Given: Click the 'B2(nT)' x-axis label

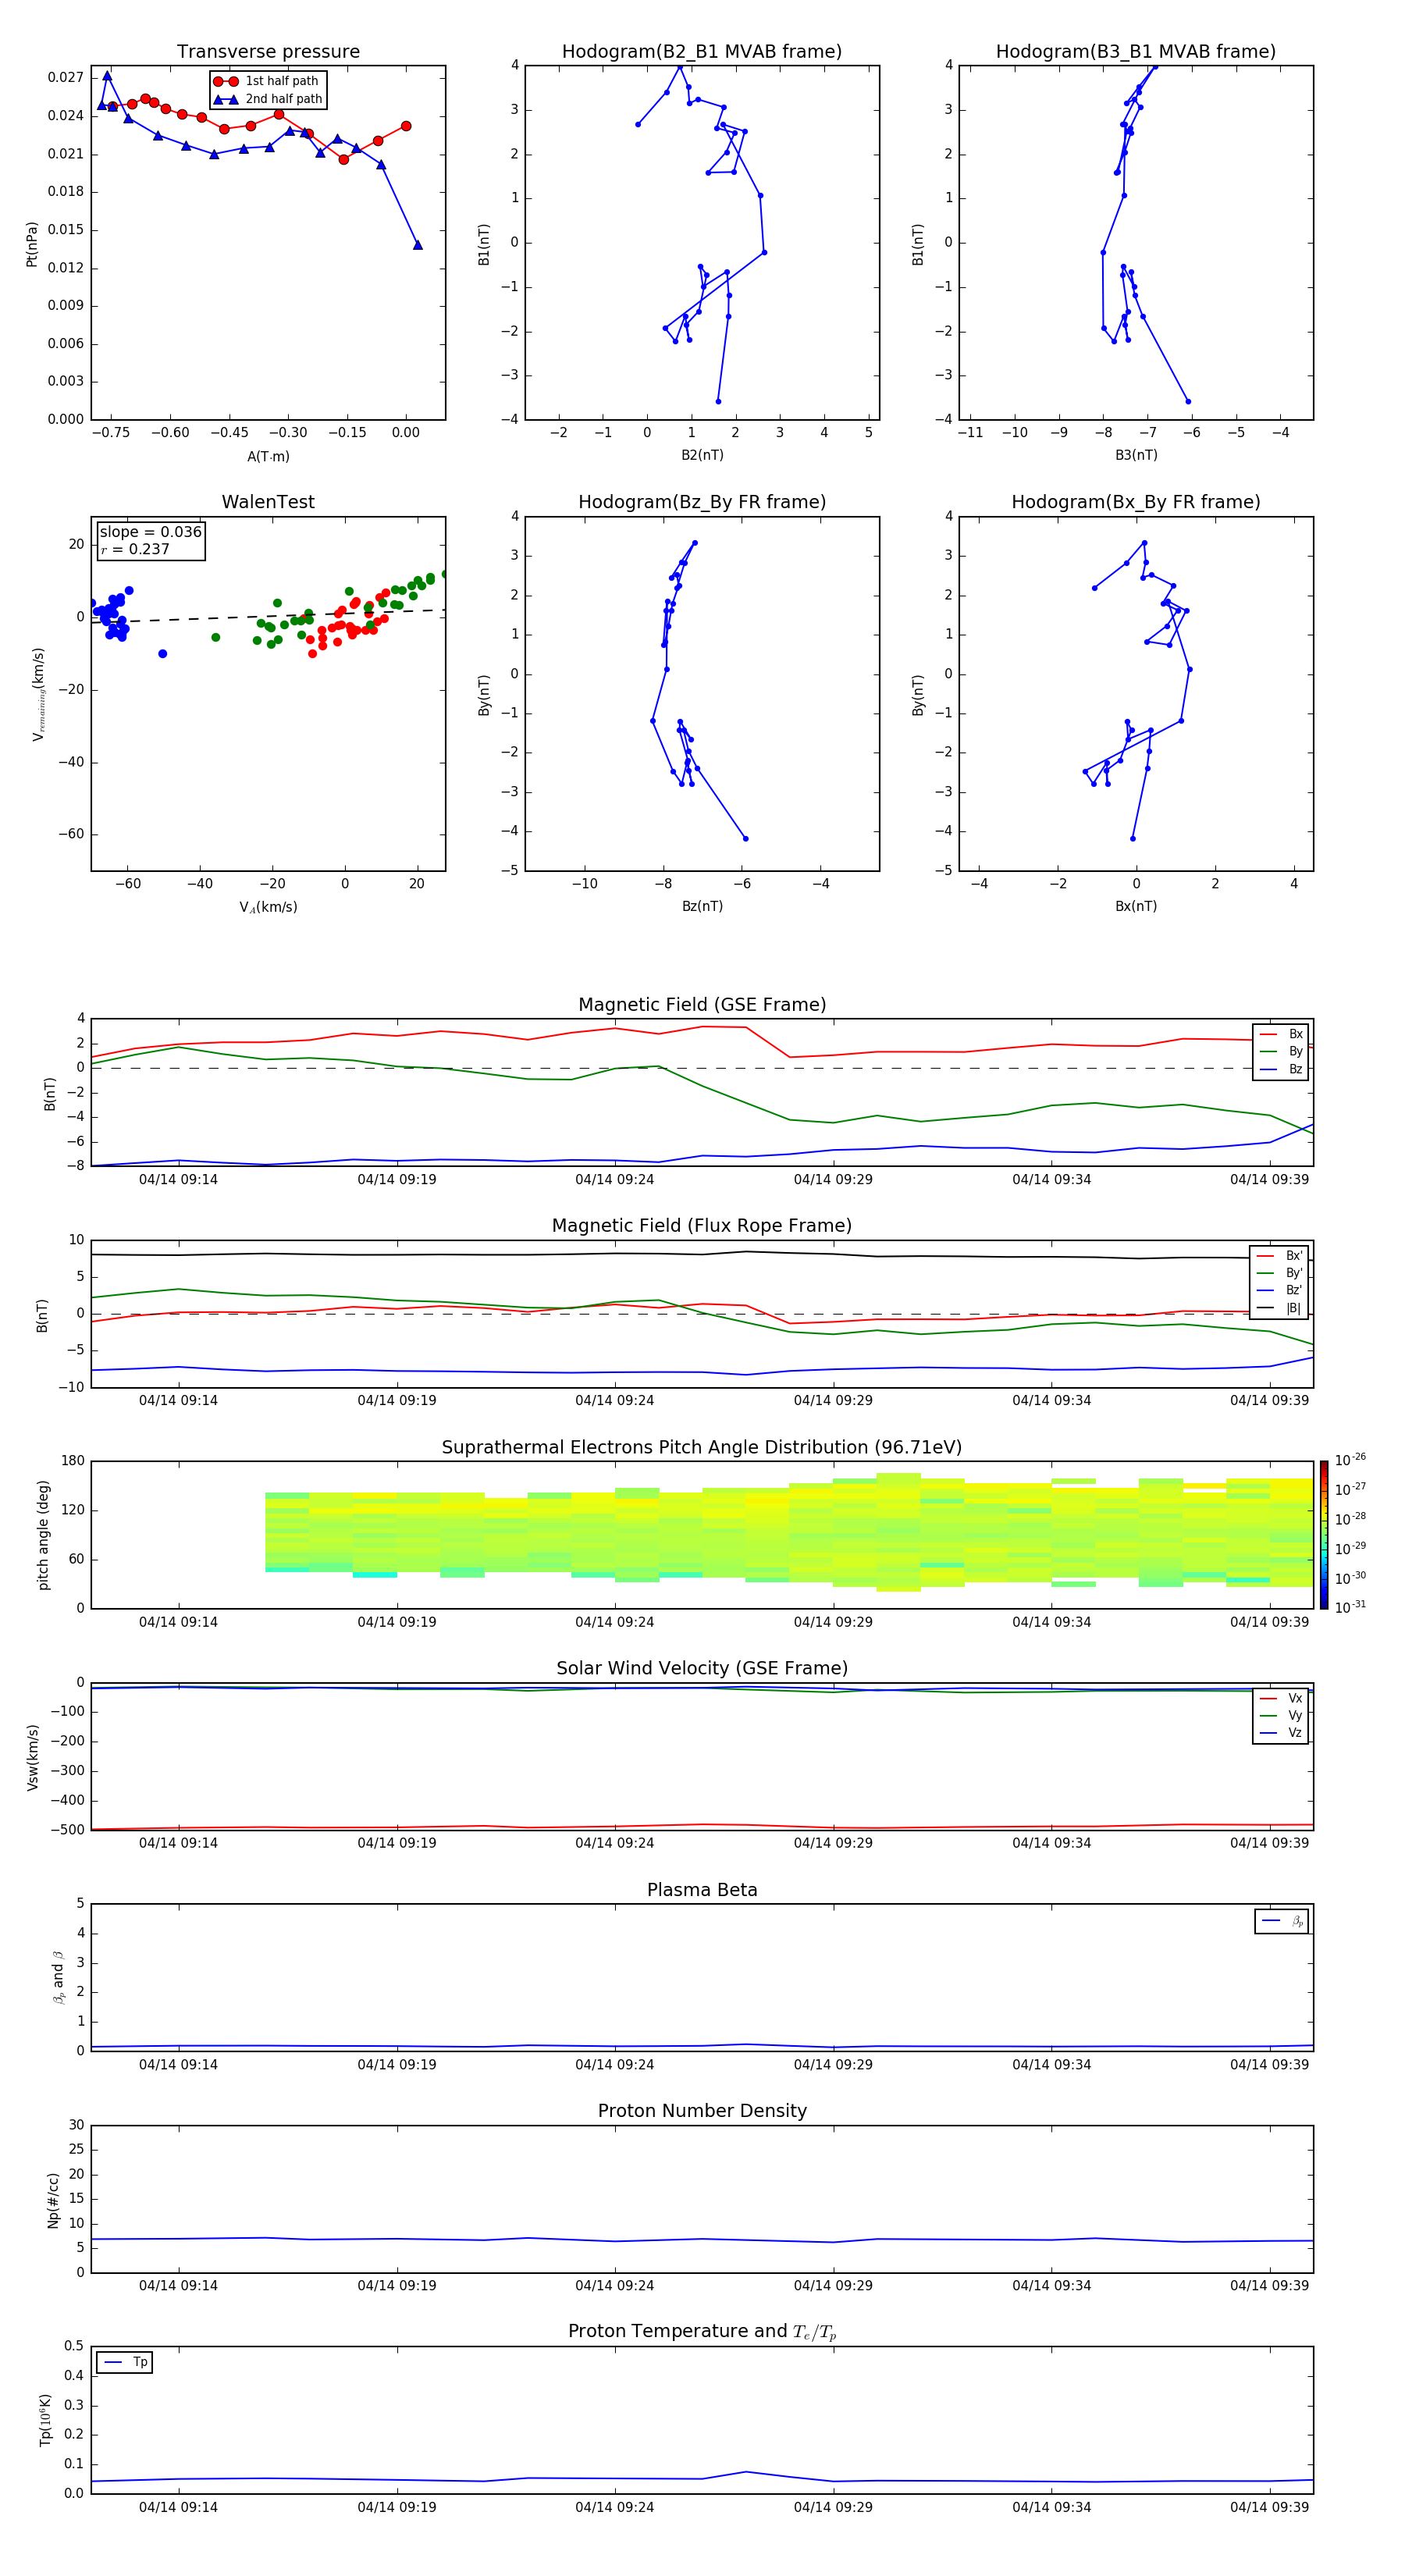Looking at the screenshot, I should (x=702, y=455).
